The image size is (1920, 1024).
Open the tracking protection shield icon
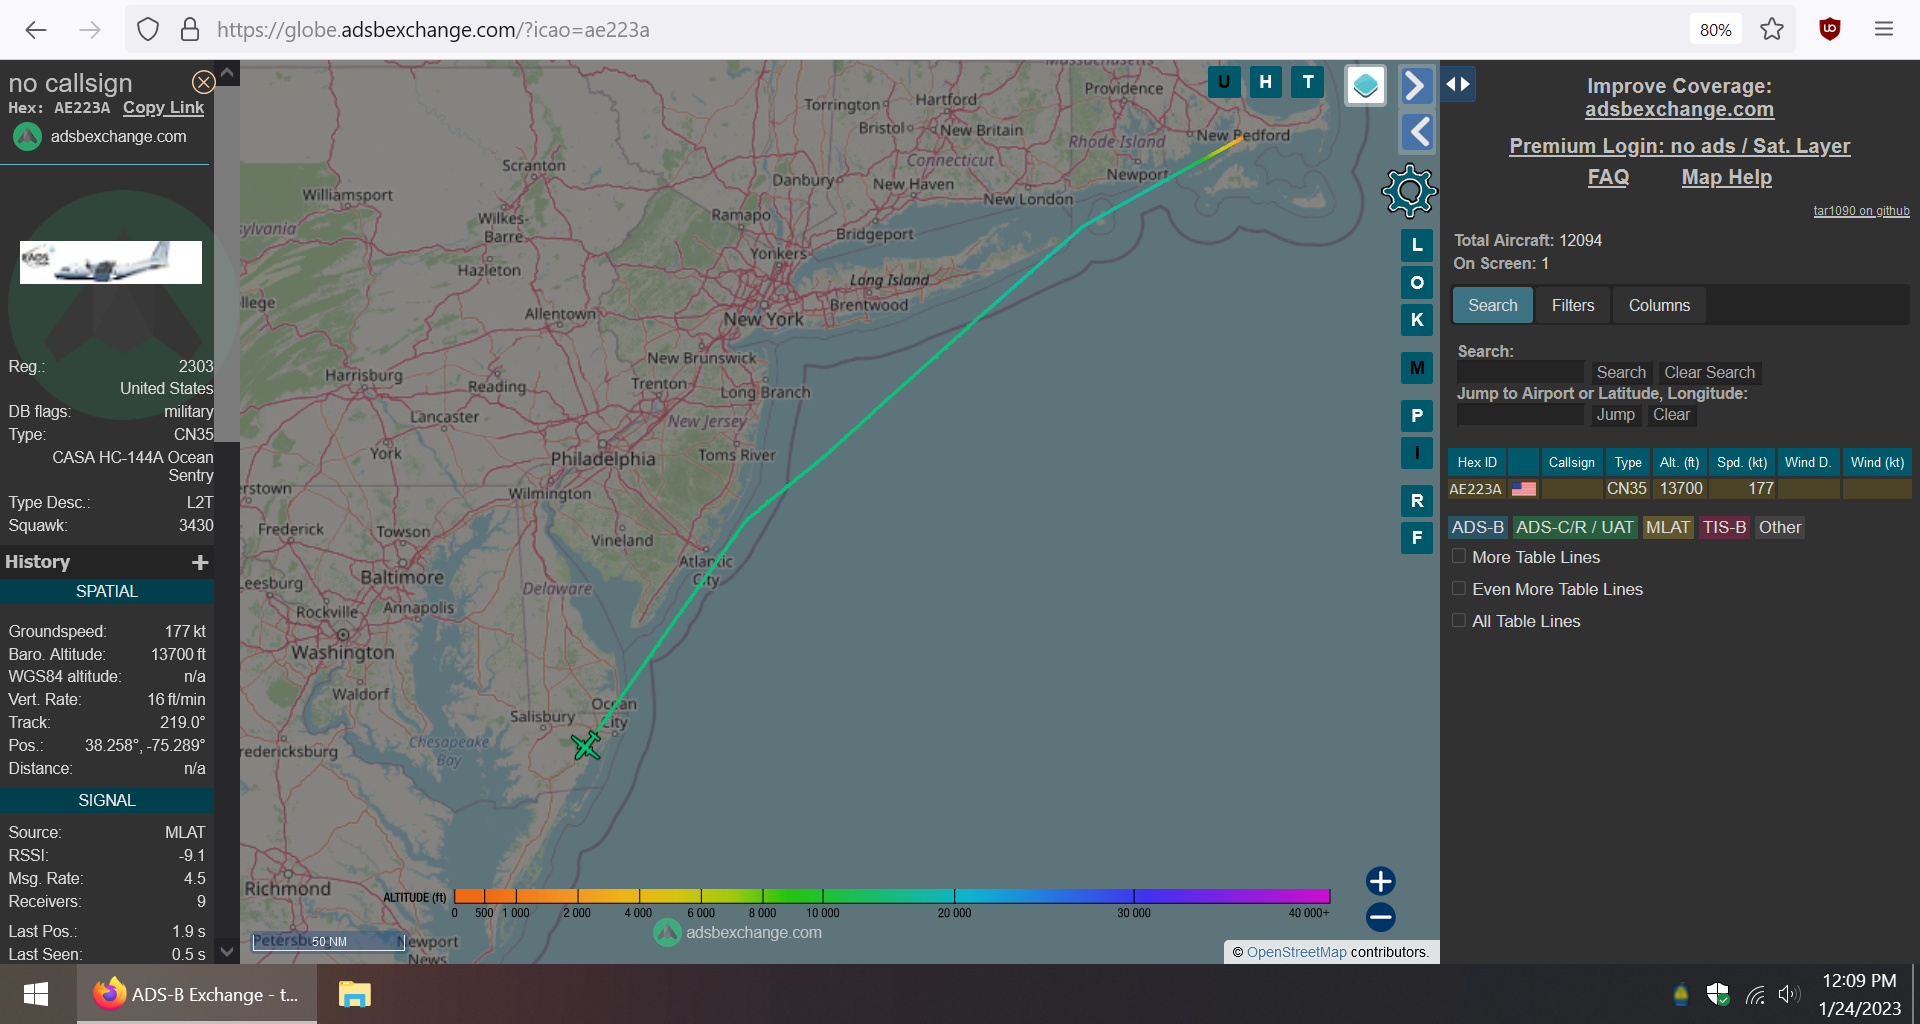148,30
